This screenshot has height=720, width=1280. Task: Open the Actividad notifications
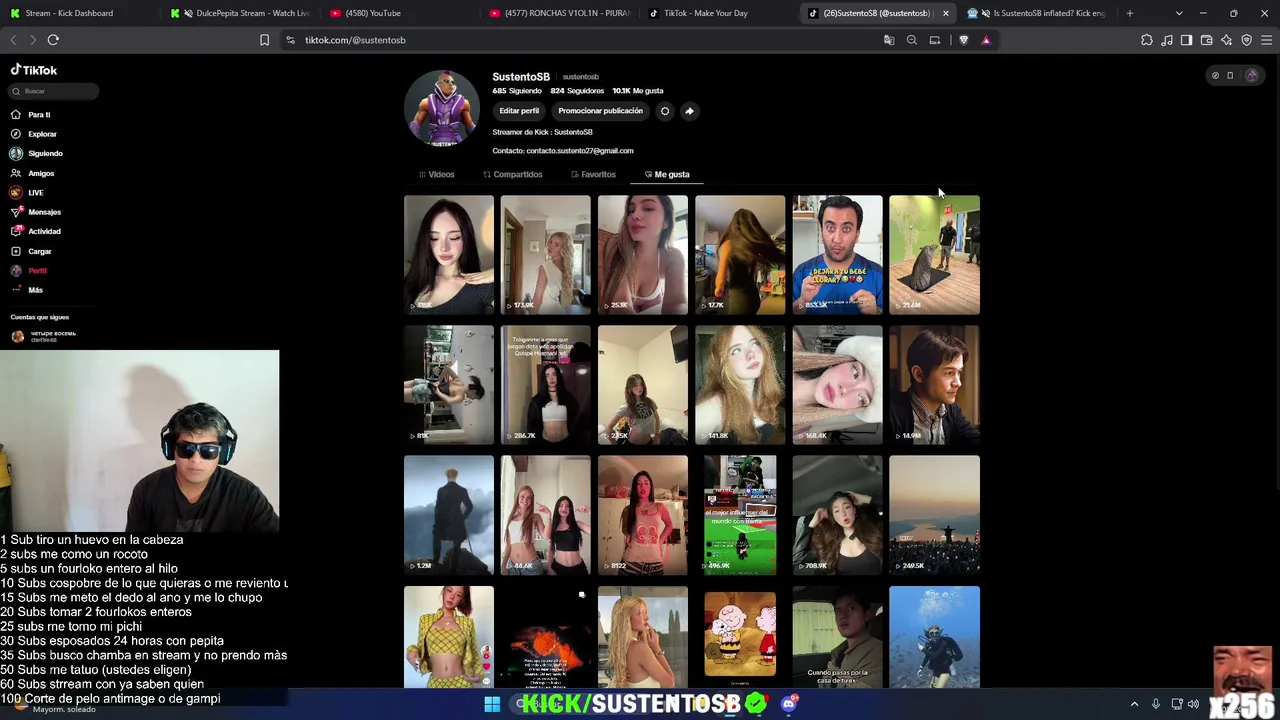coord(36,231)
